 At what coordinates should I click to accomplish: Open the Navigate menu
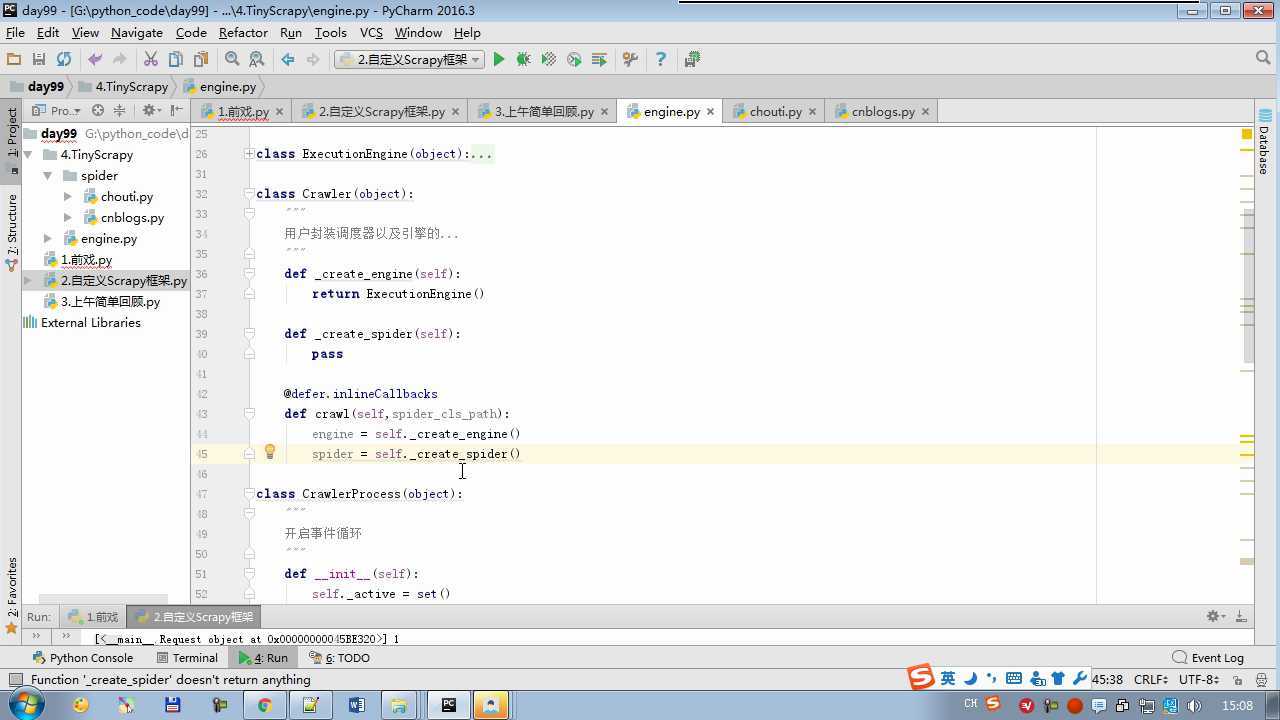[137, 32]
